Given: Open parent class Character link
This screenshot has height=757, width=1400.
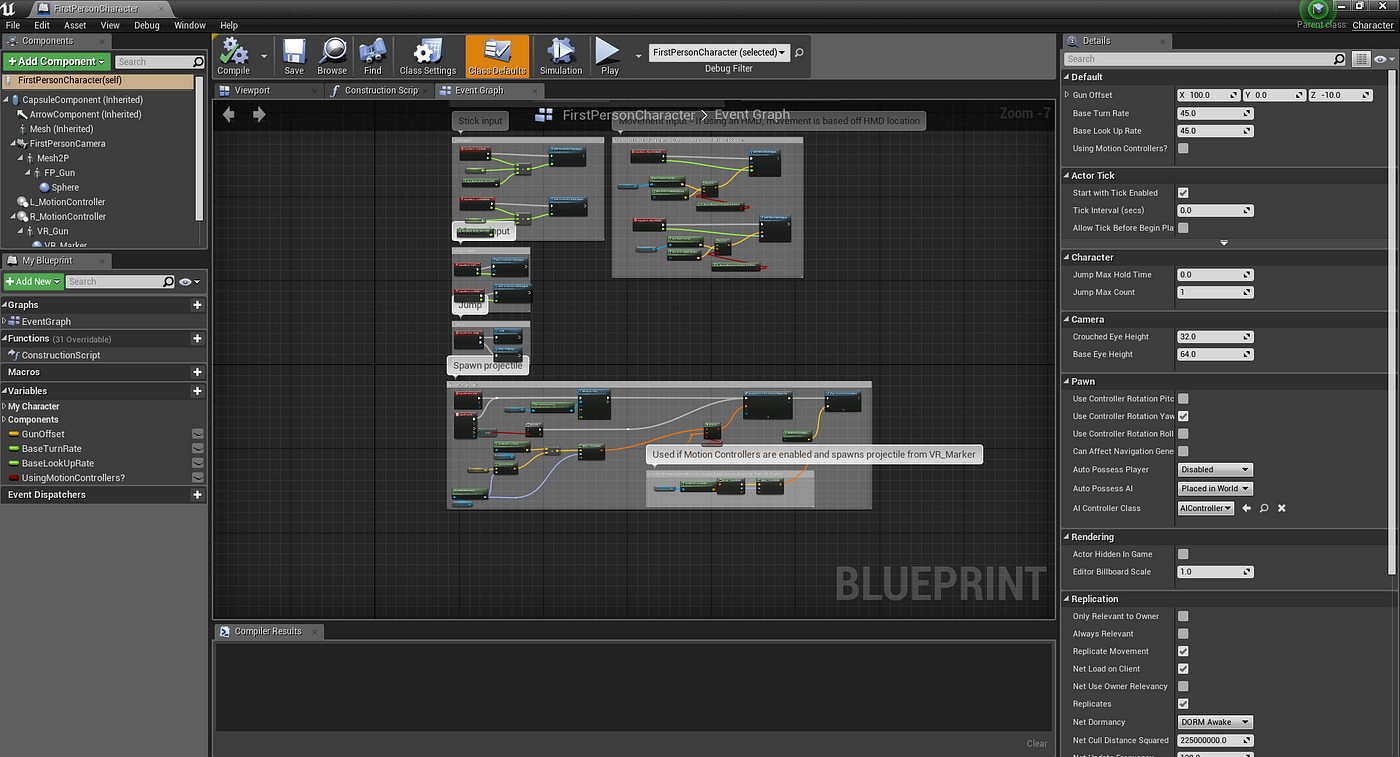Looking at the screenshot, I should tap(1373, 25).
